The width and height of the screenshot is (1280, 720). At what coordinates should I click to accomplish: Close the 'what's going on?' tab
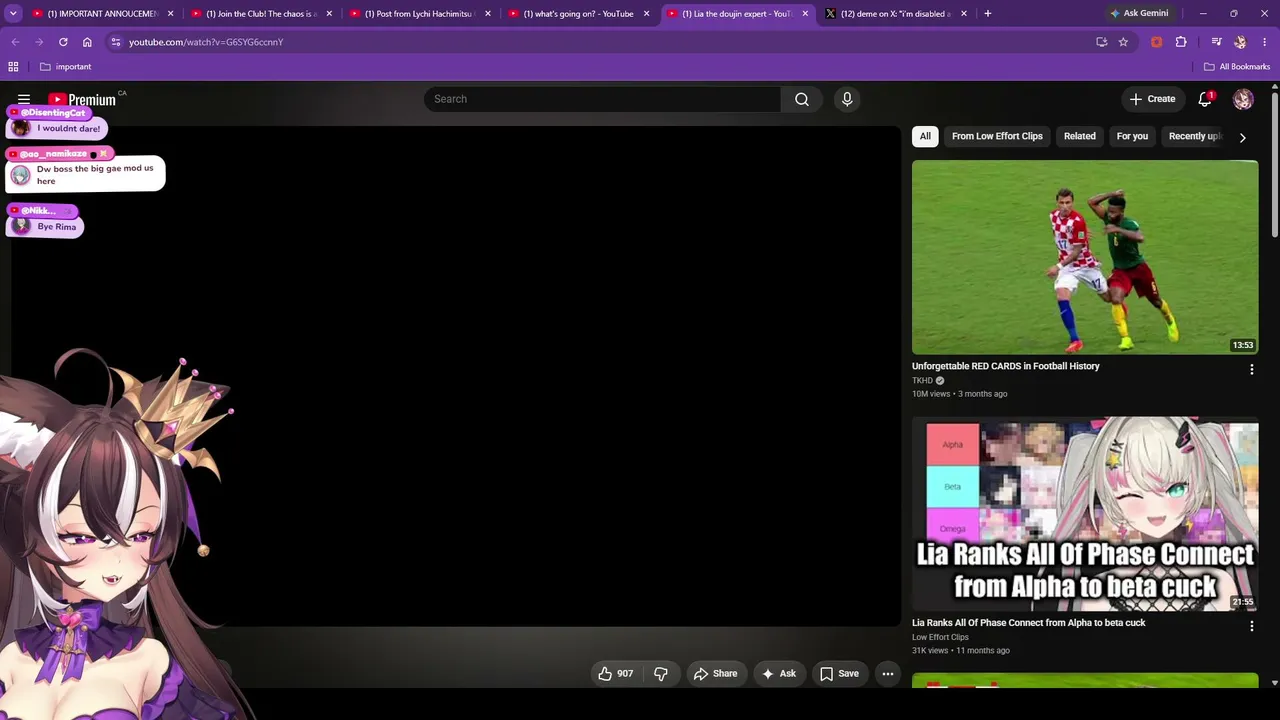pos(646,14)
